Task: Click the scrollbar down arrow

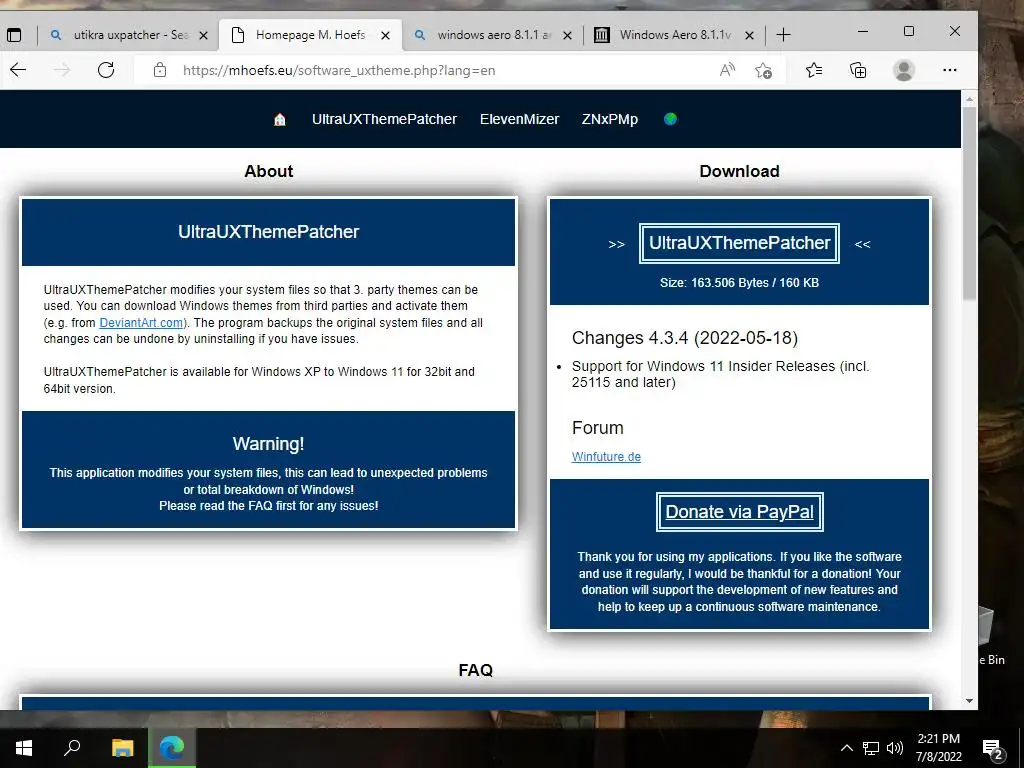Action: [x=969, y=701]
